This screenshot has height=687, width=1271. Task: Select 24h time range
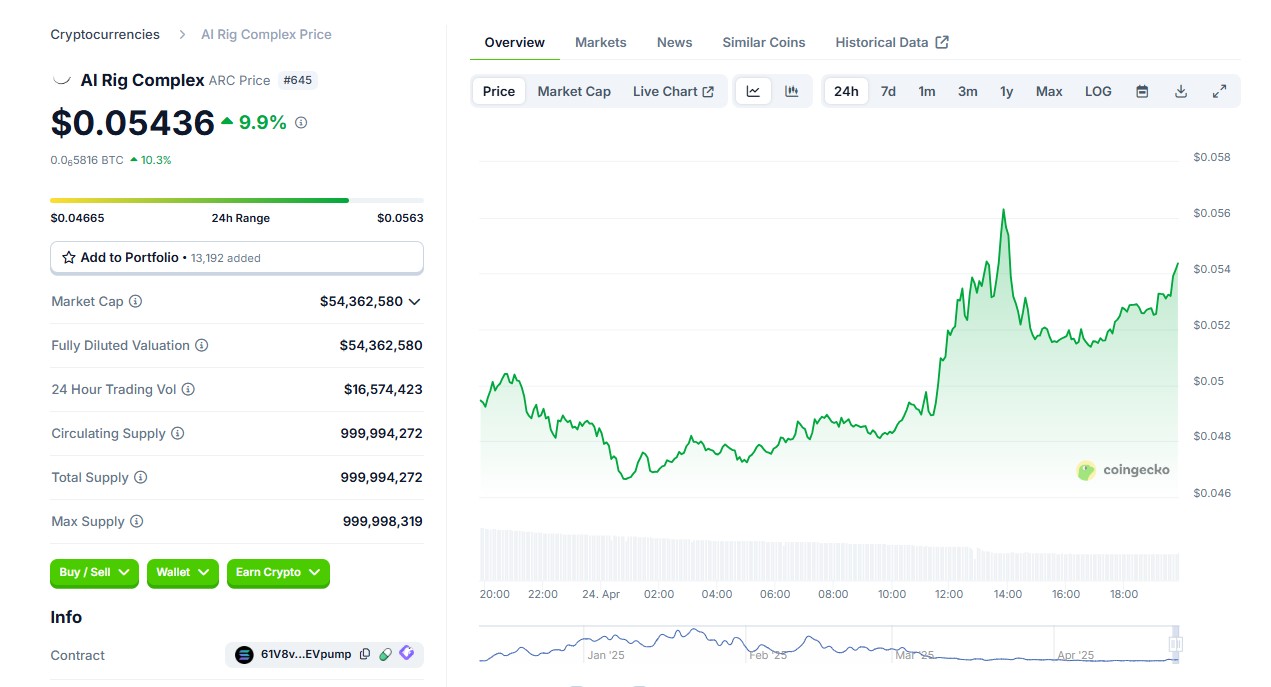(846, 91)
